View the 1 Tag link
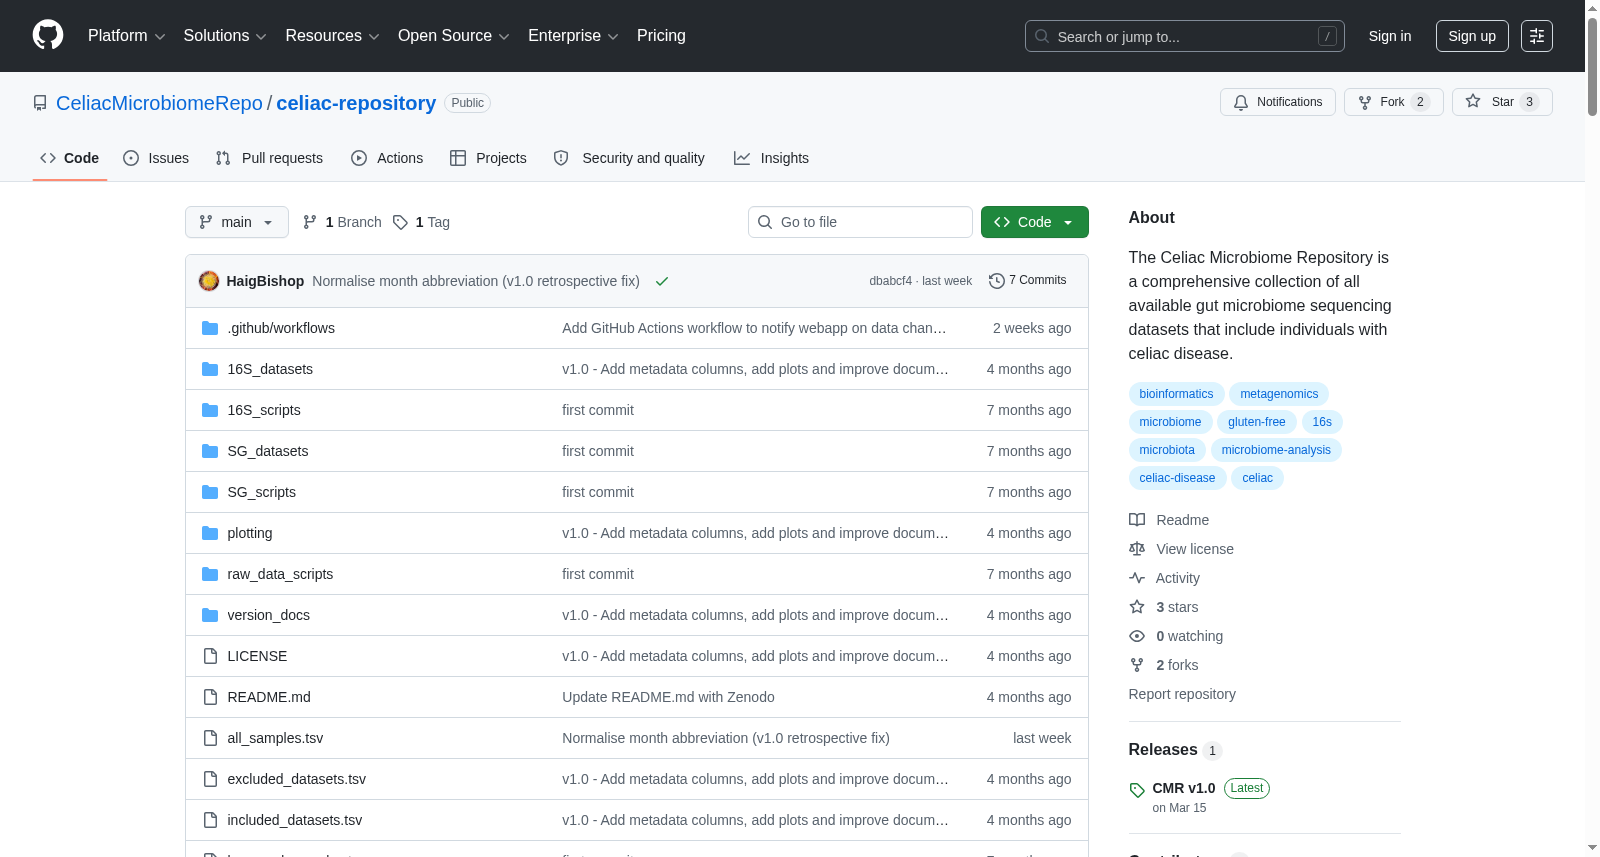The height and width of the screenshot is (857, 1600). coord(421,222)
